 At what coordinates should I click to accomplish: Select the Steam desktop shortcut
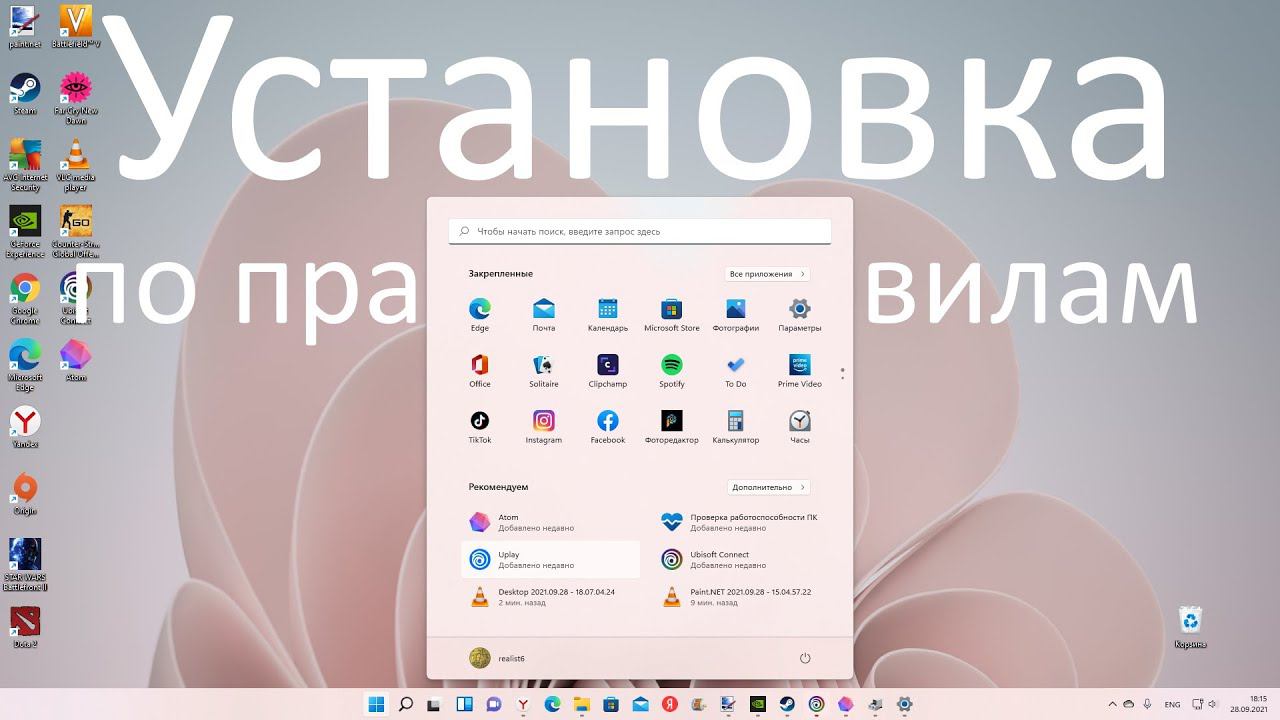24,94
